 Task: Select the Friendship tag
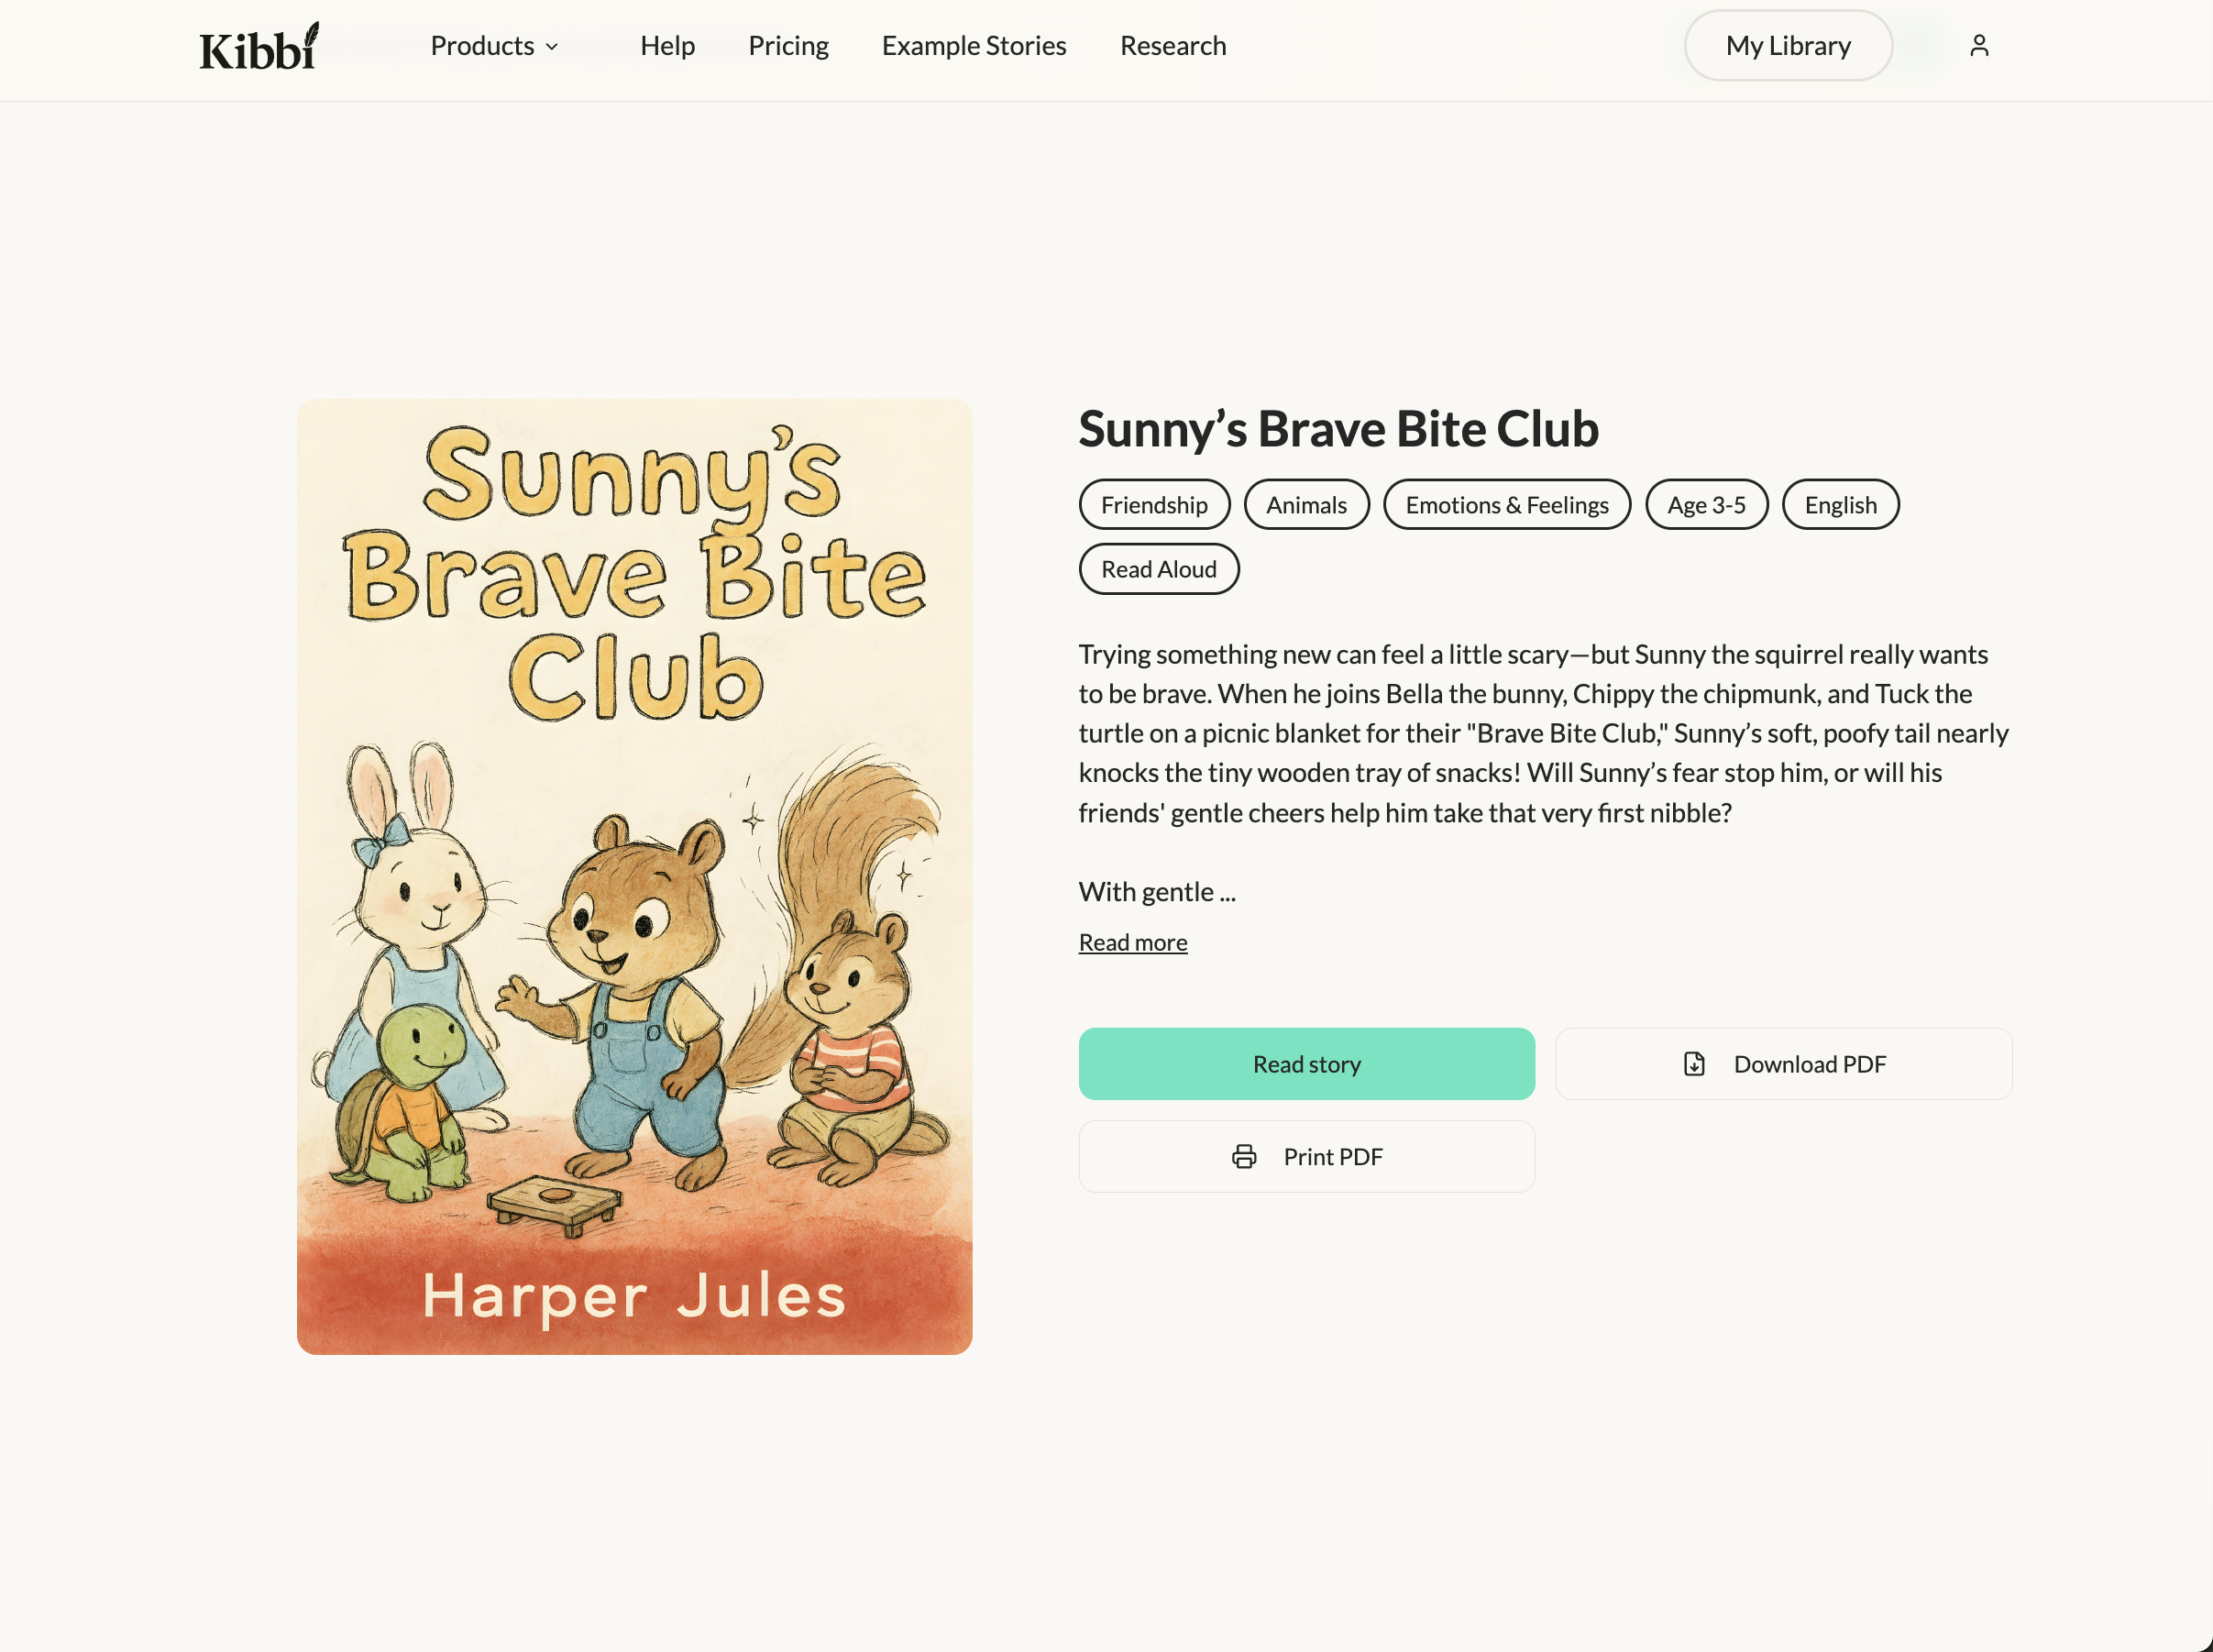coord(1154,505)
